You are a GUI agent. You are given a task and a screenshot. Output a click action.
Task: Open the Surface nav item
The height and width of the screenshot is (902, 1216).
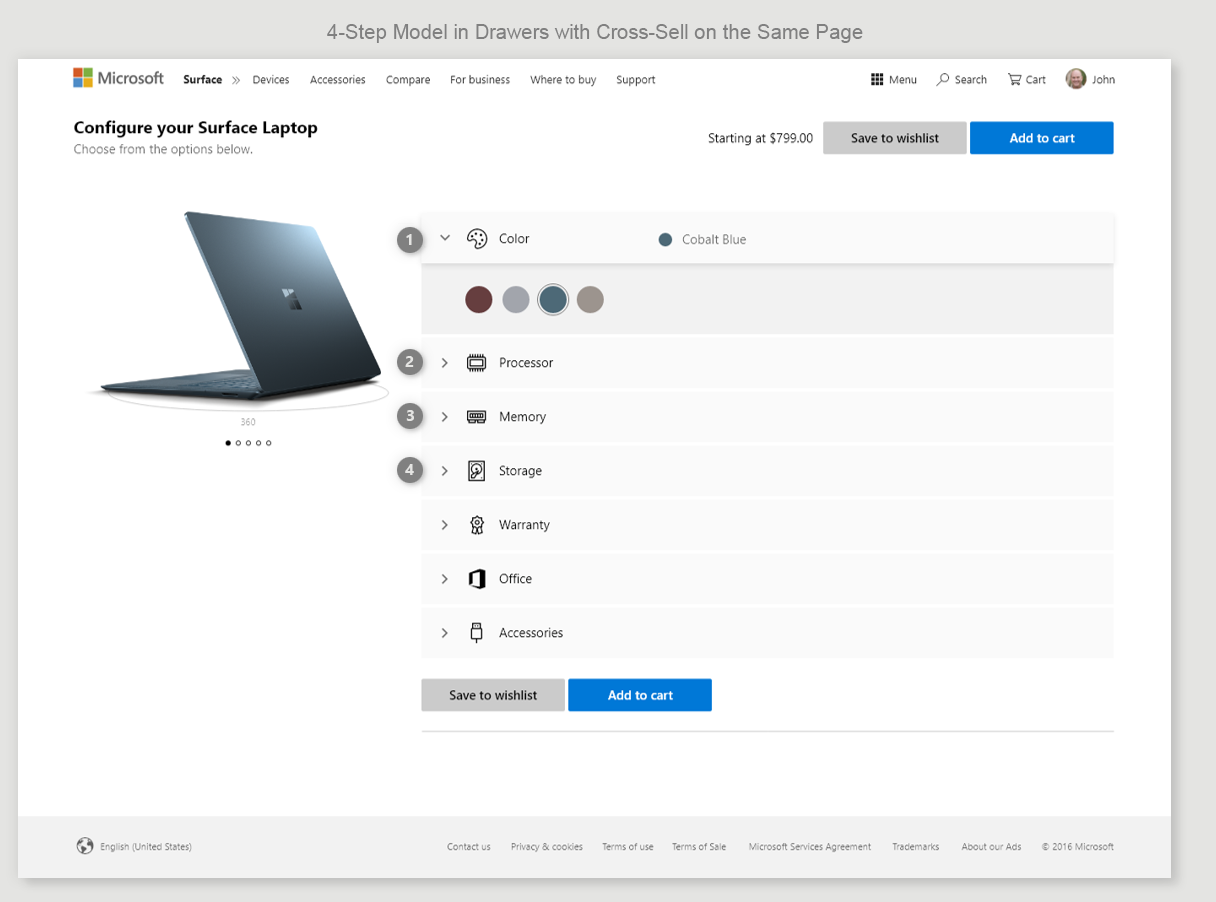[x=203, y=80]
